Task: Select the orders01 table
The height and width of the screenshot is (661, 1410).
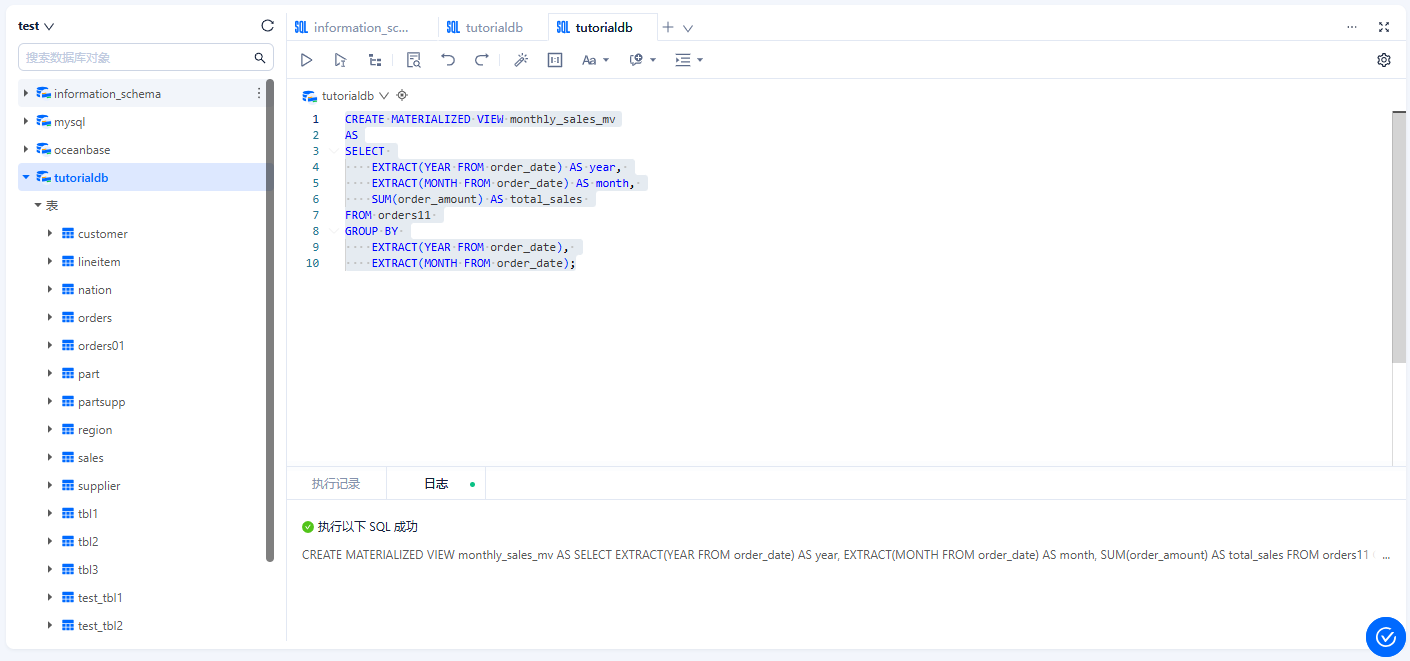Action: click(101, 346)
